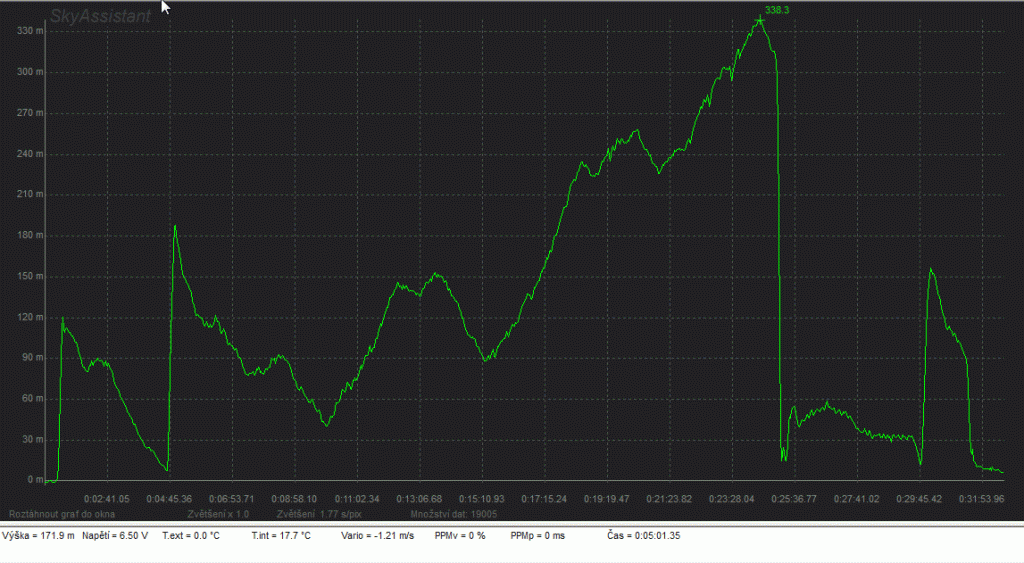This screenshot has height=563, width=1024.
Task: Click the 330 m y-axis label
Action: [31, 31]
